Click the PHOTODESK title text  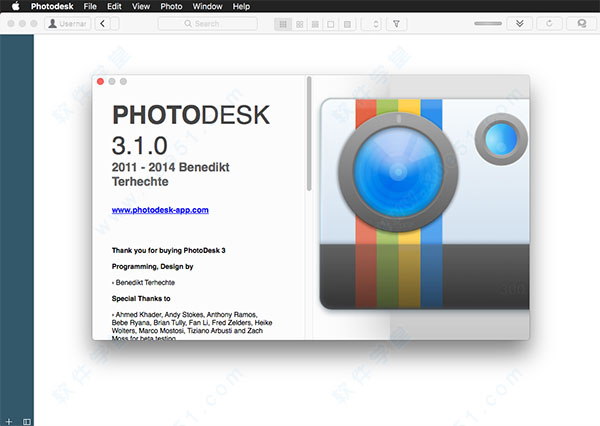tap(191, 115)
